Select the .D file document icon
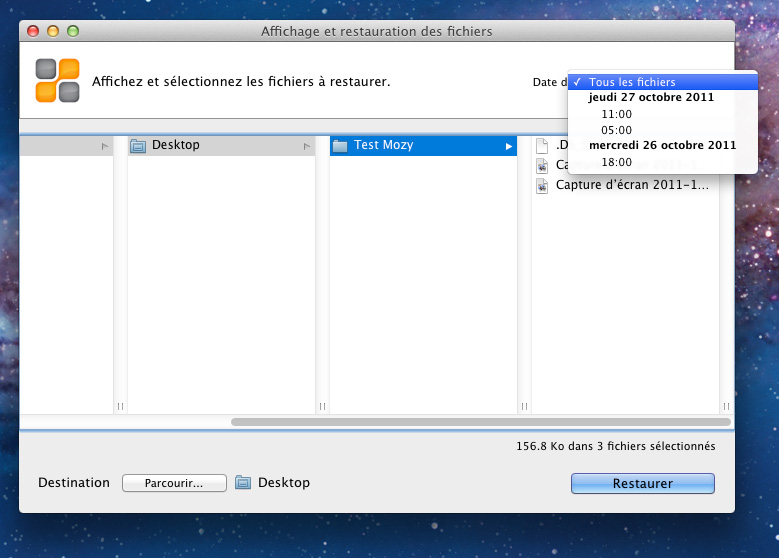This screenshot has height=558, width=779. pyautogui.click(x=542, y=146)
